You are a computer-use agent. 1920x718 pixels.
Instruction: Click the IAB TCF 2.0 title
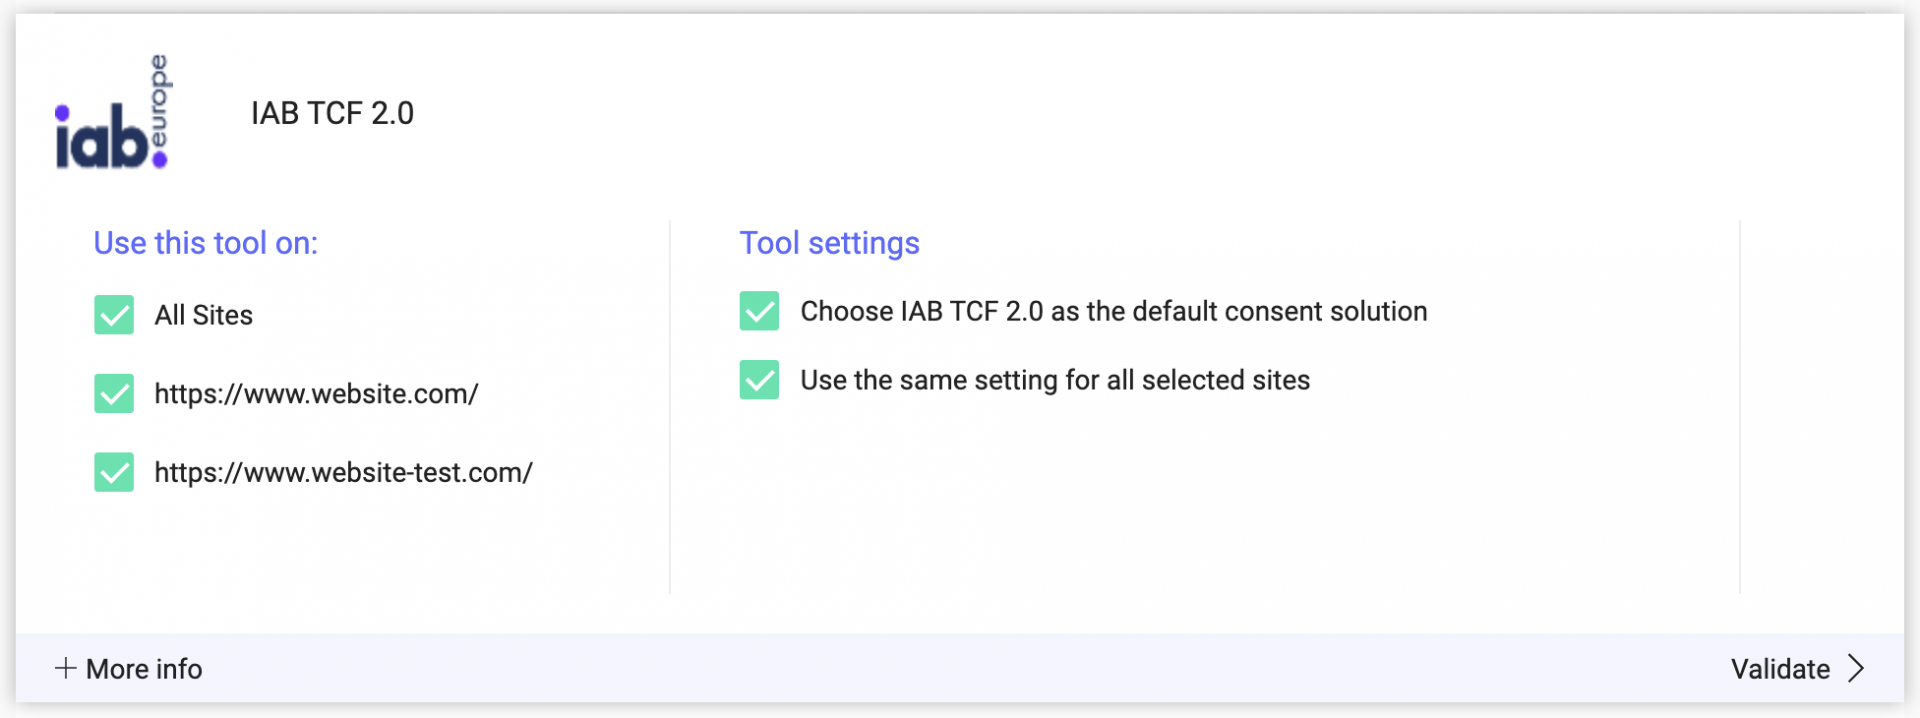click(332, 113)
